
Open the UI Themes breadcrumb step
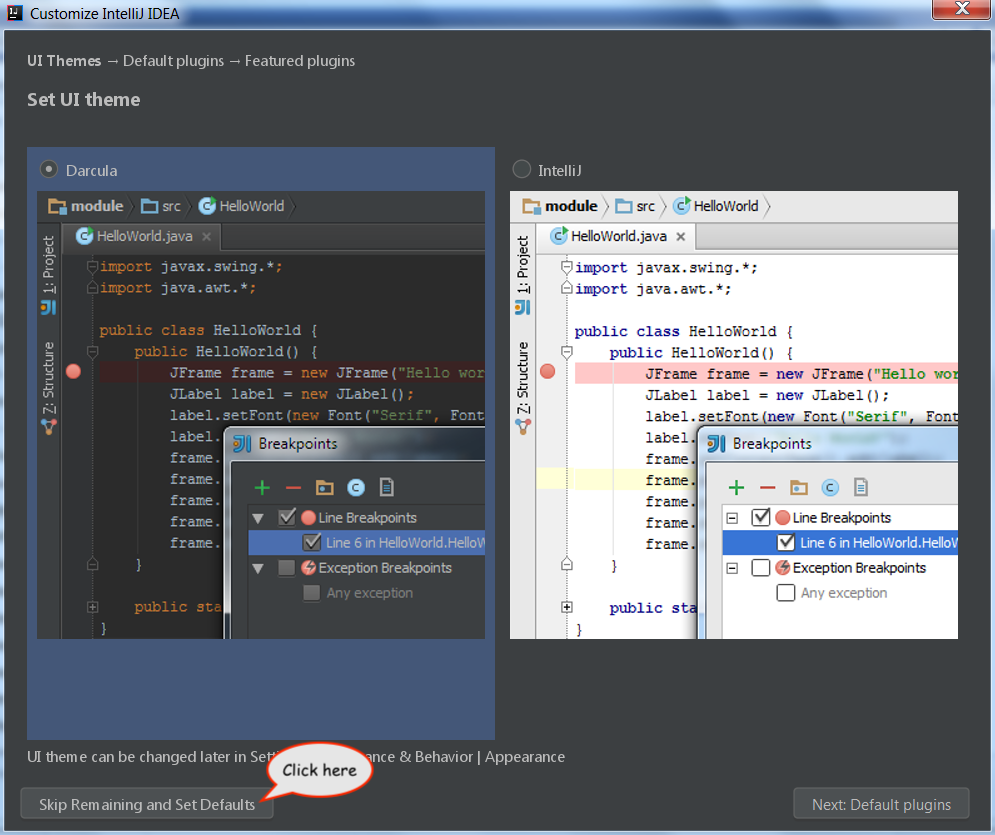[64, 61]
